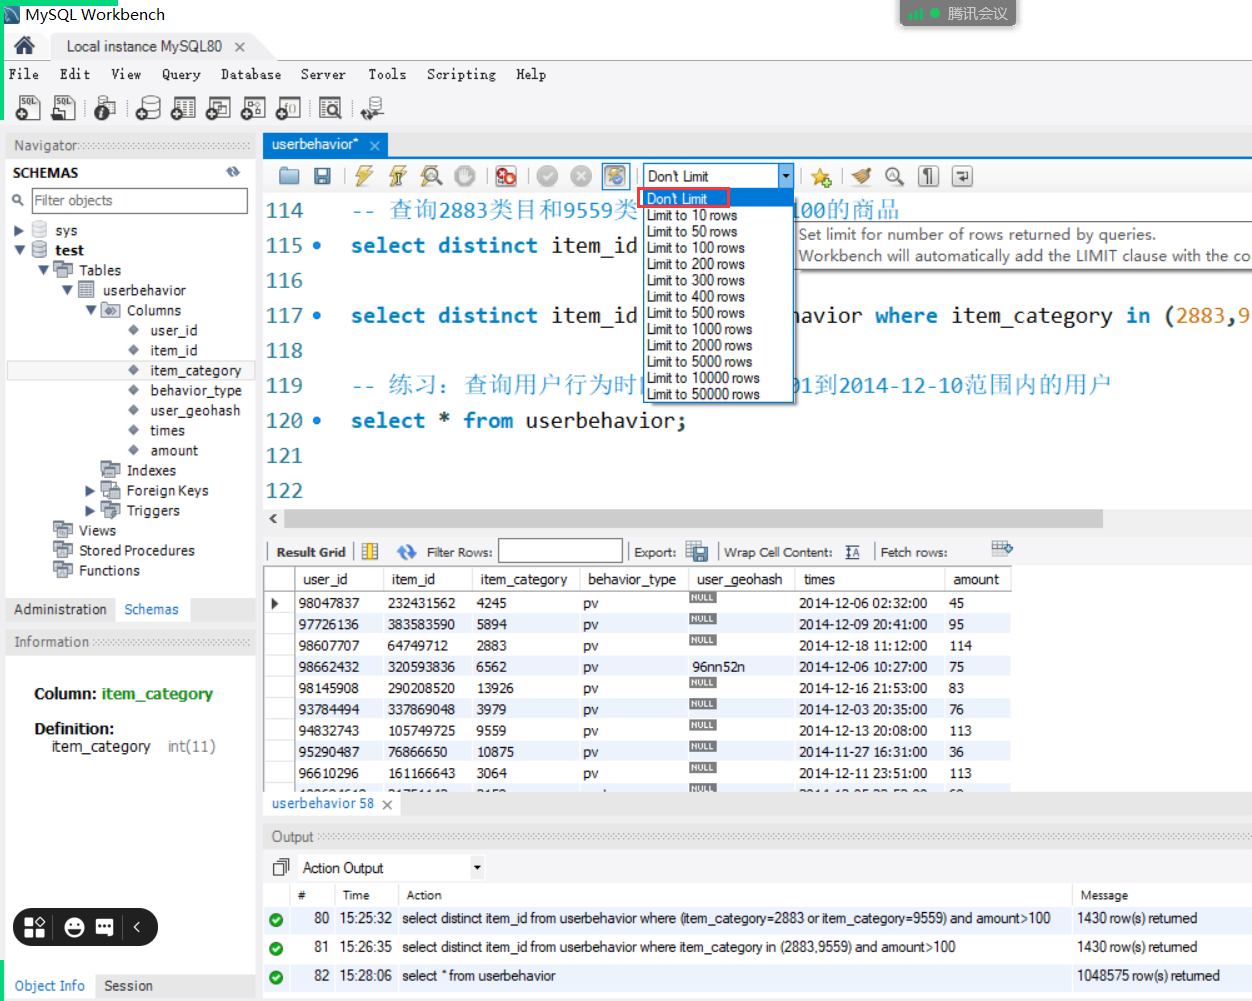Create a new function icon
Screen dimensions: 1252x1001
288,108
